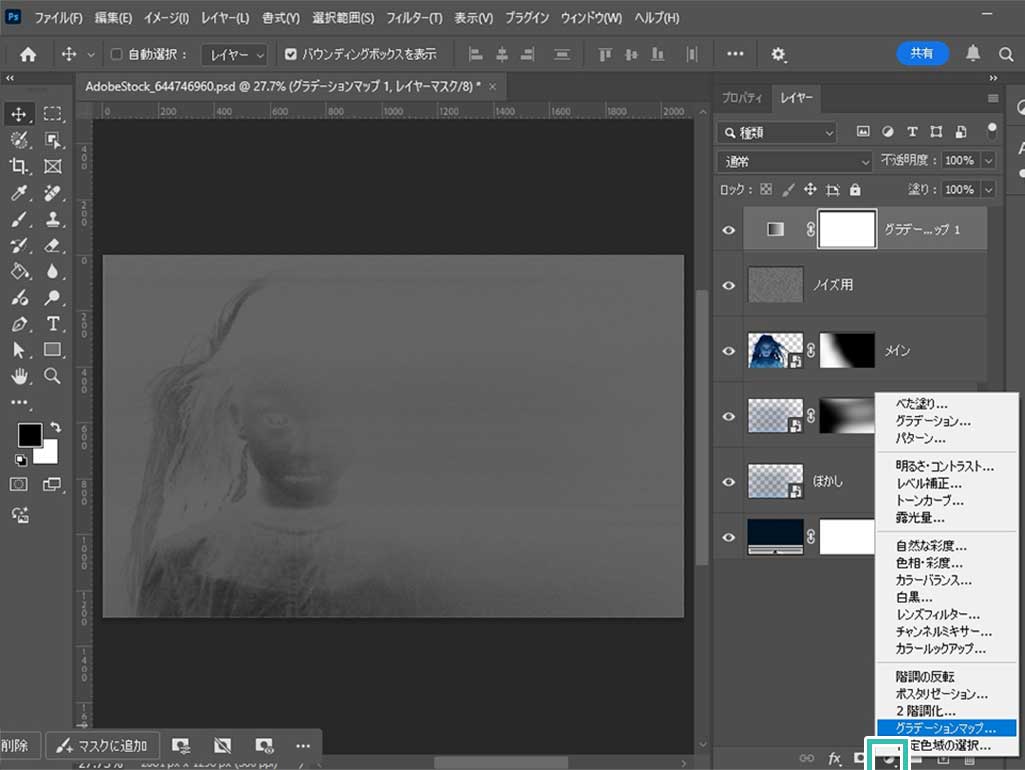
Task: Select the Zoom tool
Action: coord(53,376)
